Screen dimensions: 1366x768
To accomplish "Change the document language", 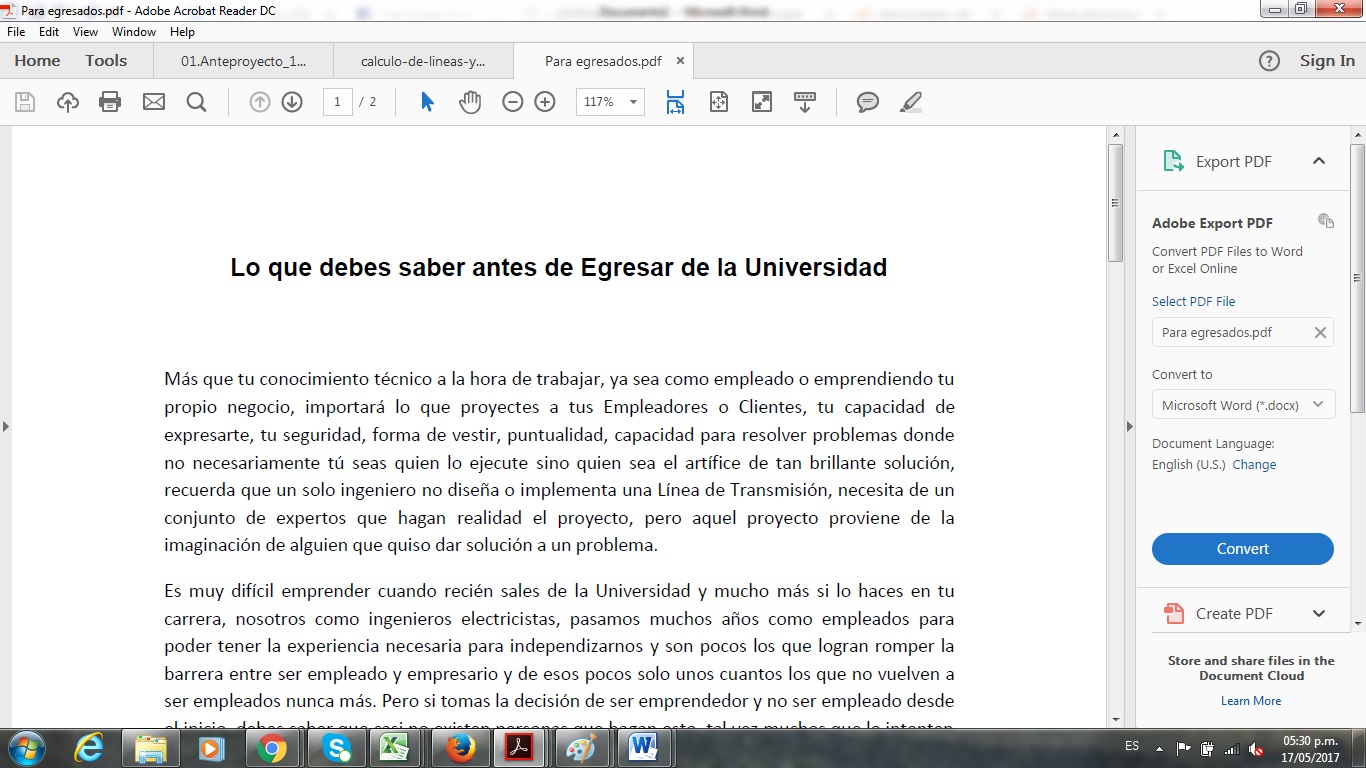I will point(1254,465).
